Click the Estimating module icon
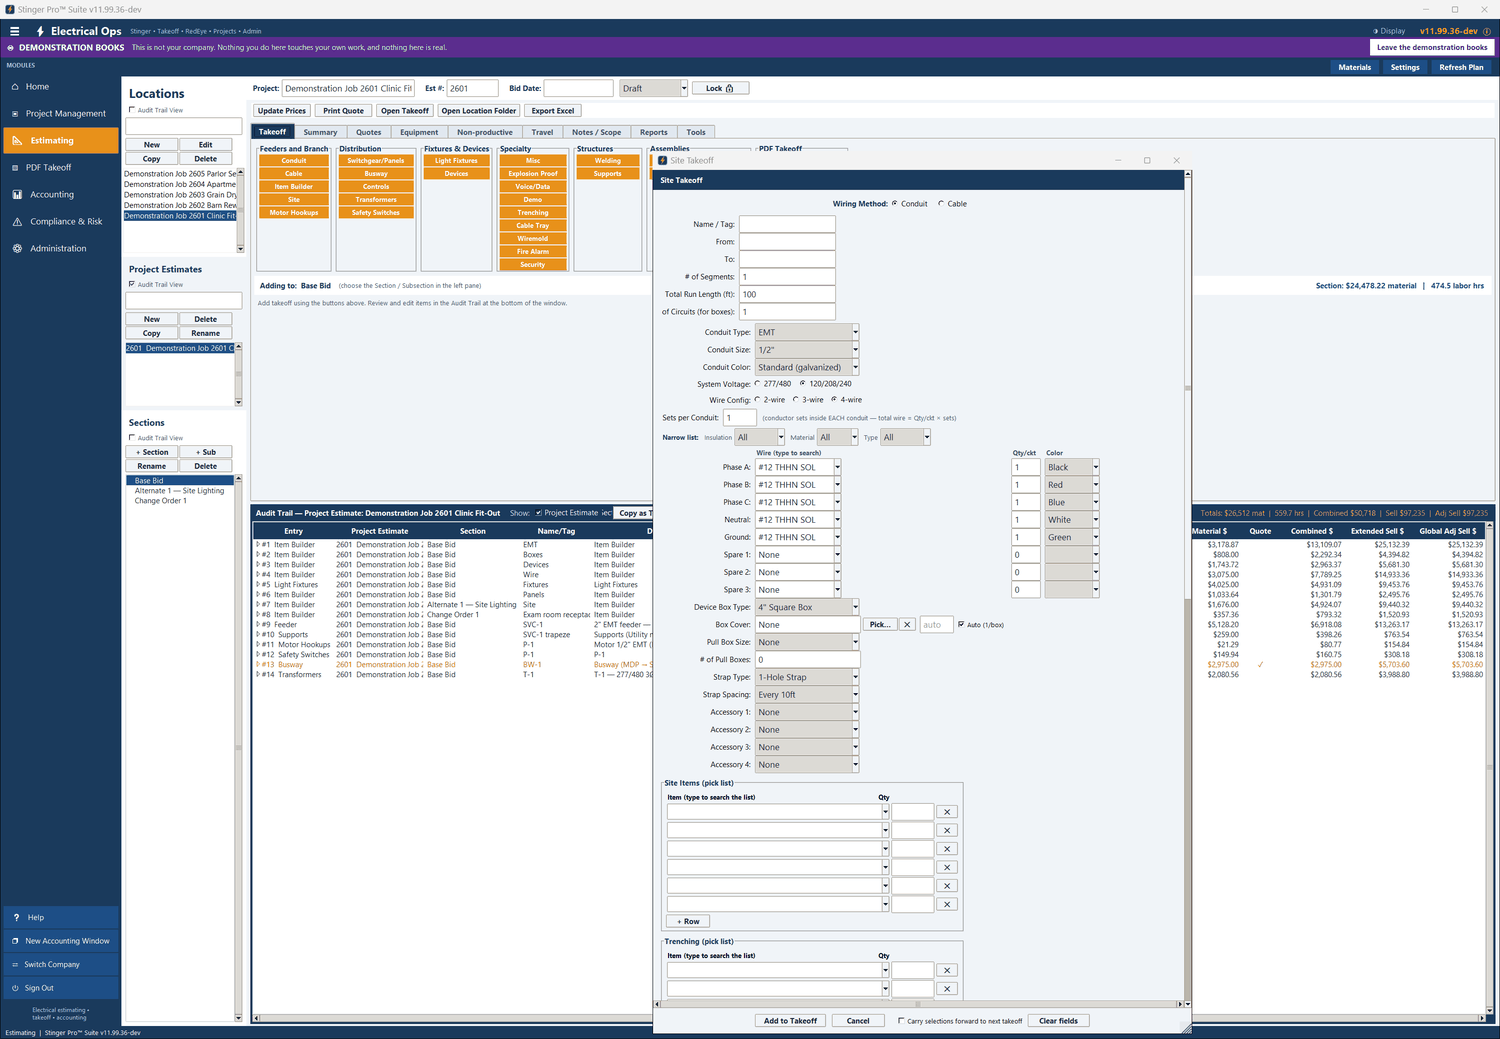The width and height of the screenshot is (1500, 1039). (x=16, y=141)
